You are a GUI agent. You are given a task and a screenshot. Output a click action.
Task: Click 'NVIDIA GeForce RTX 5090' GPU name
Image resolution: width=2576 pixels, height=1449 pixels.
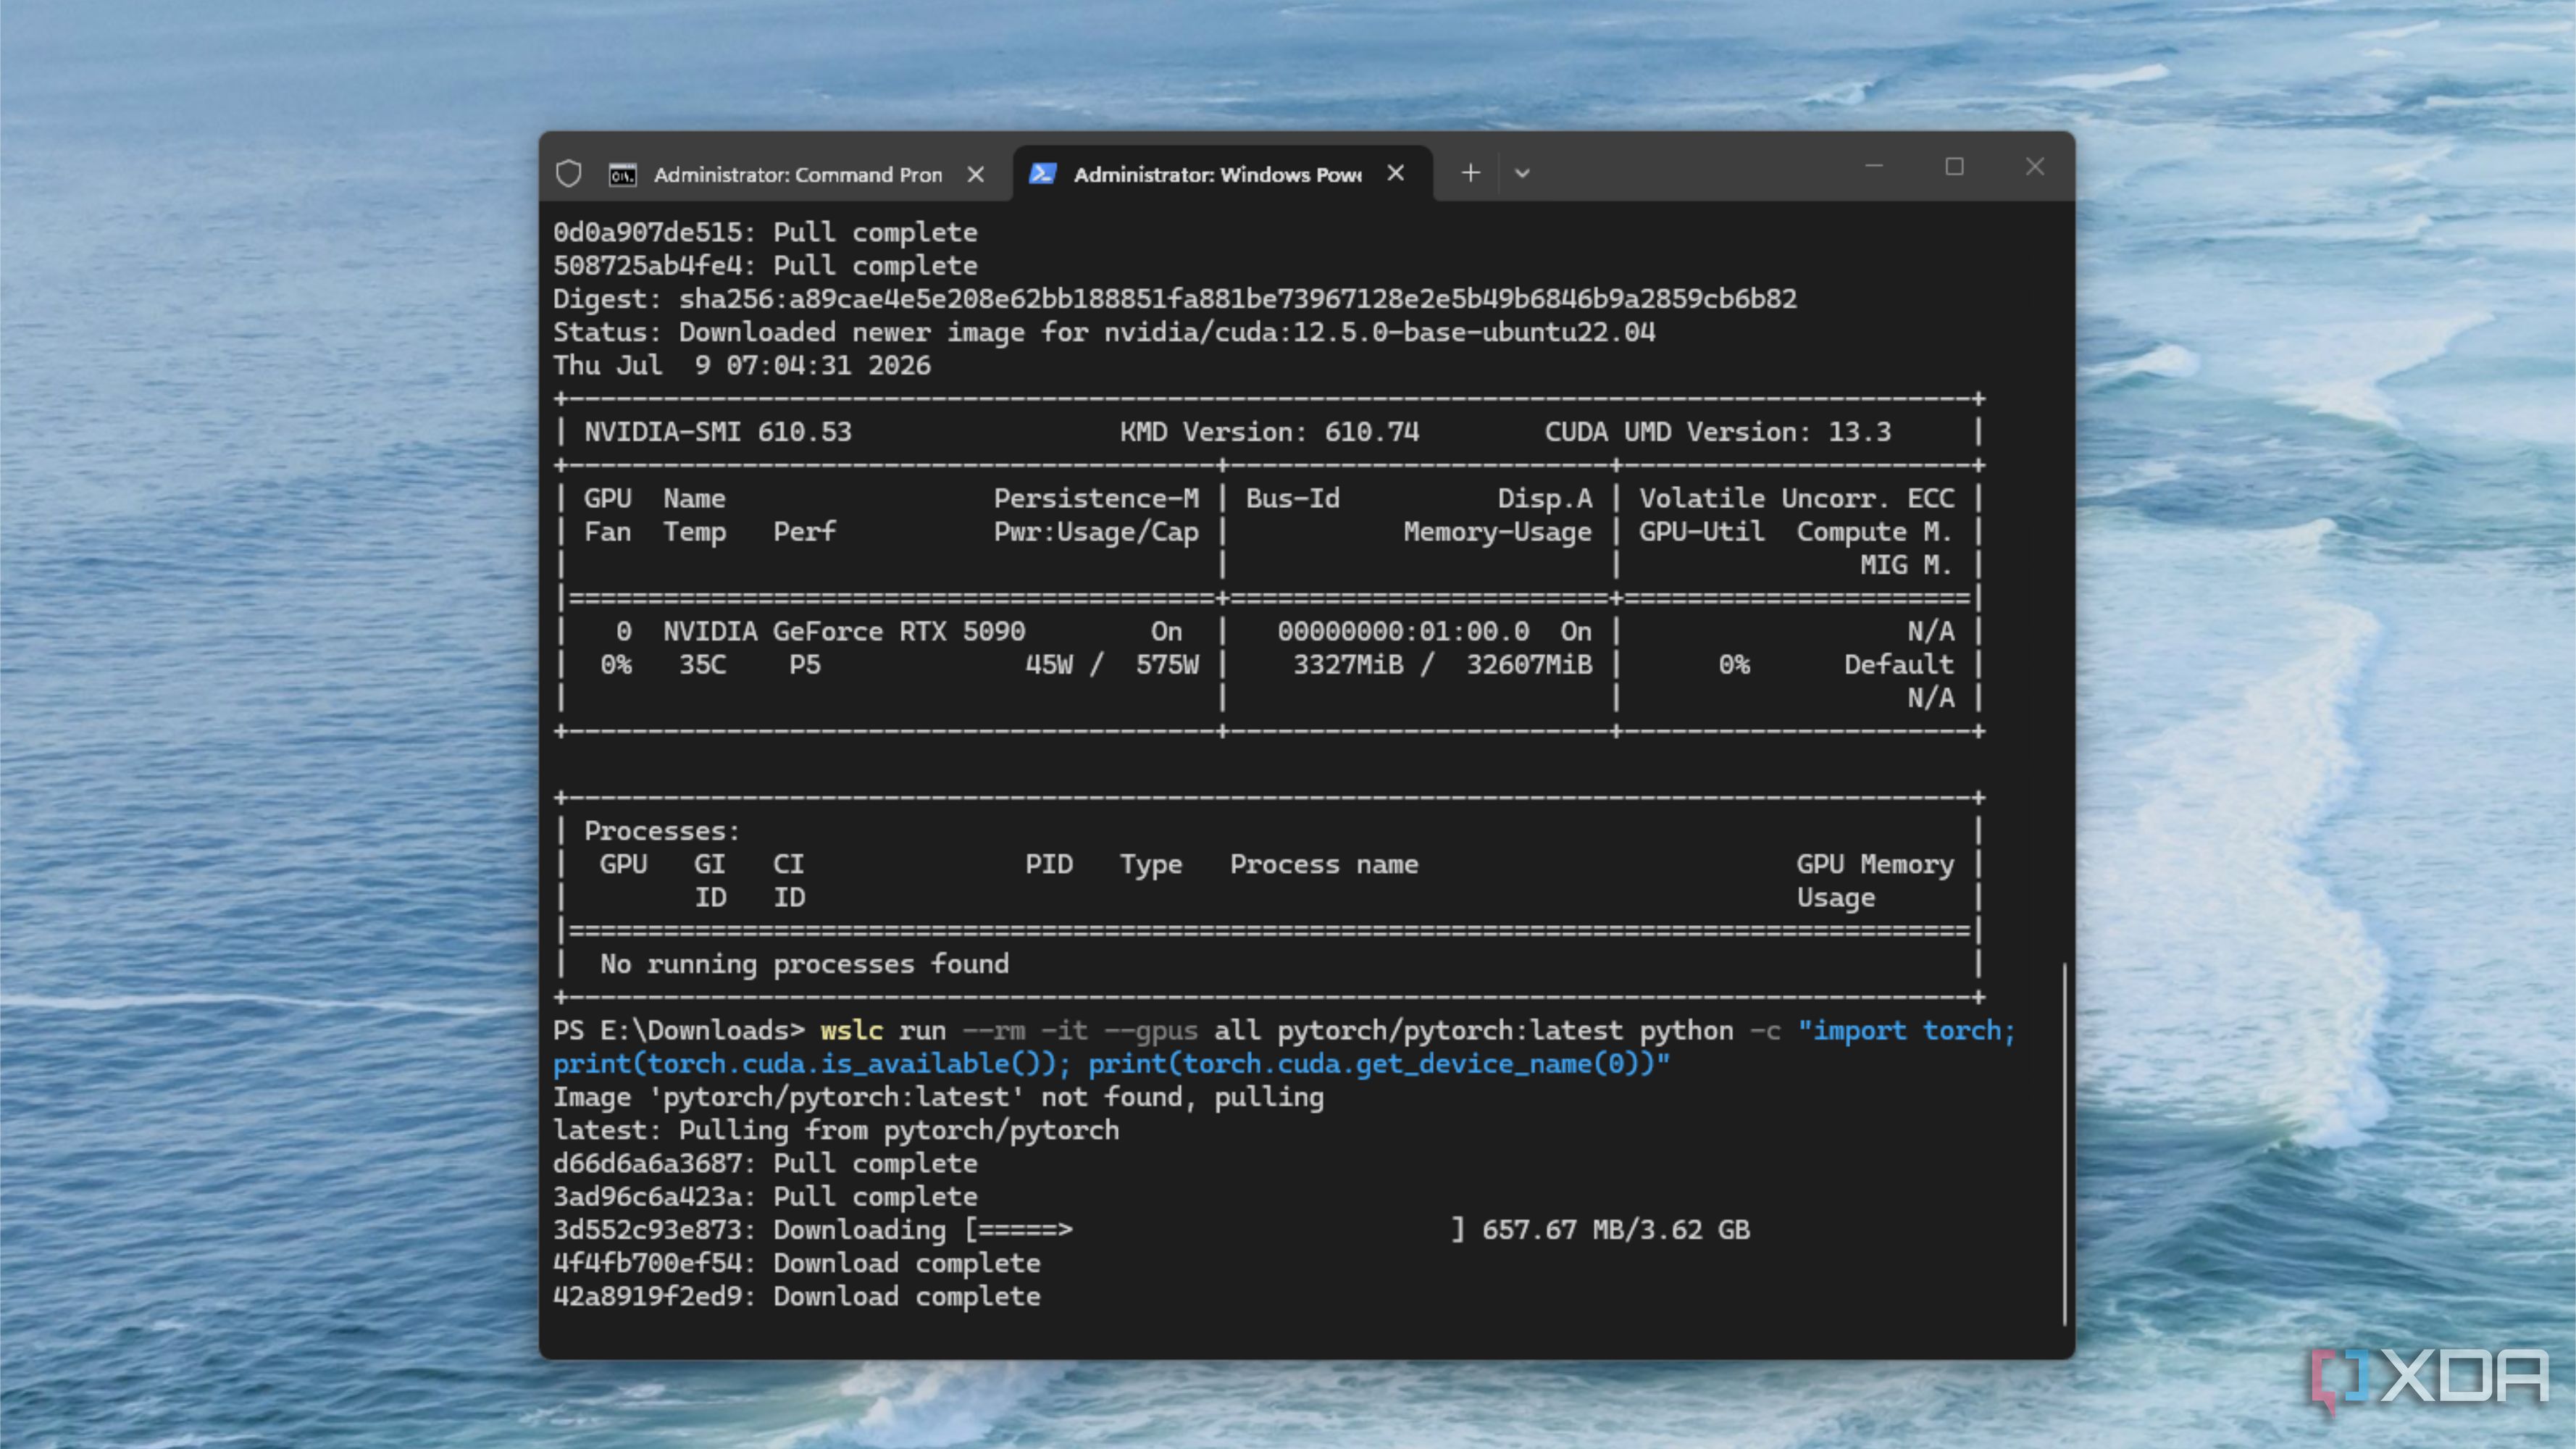click(844, 632)
